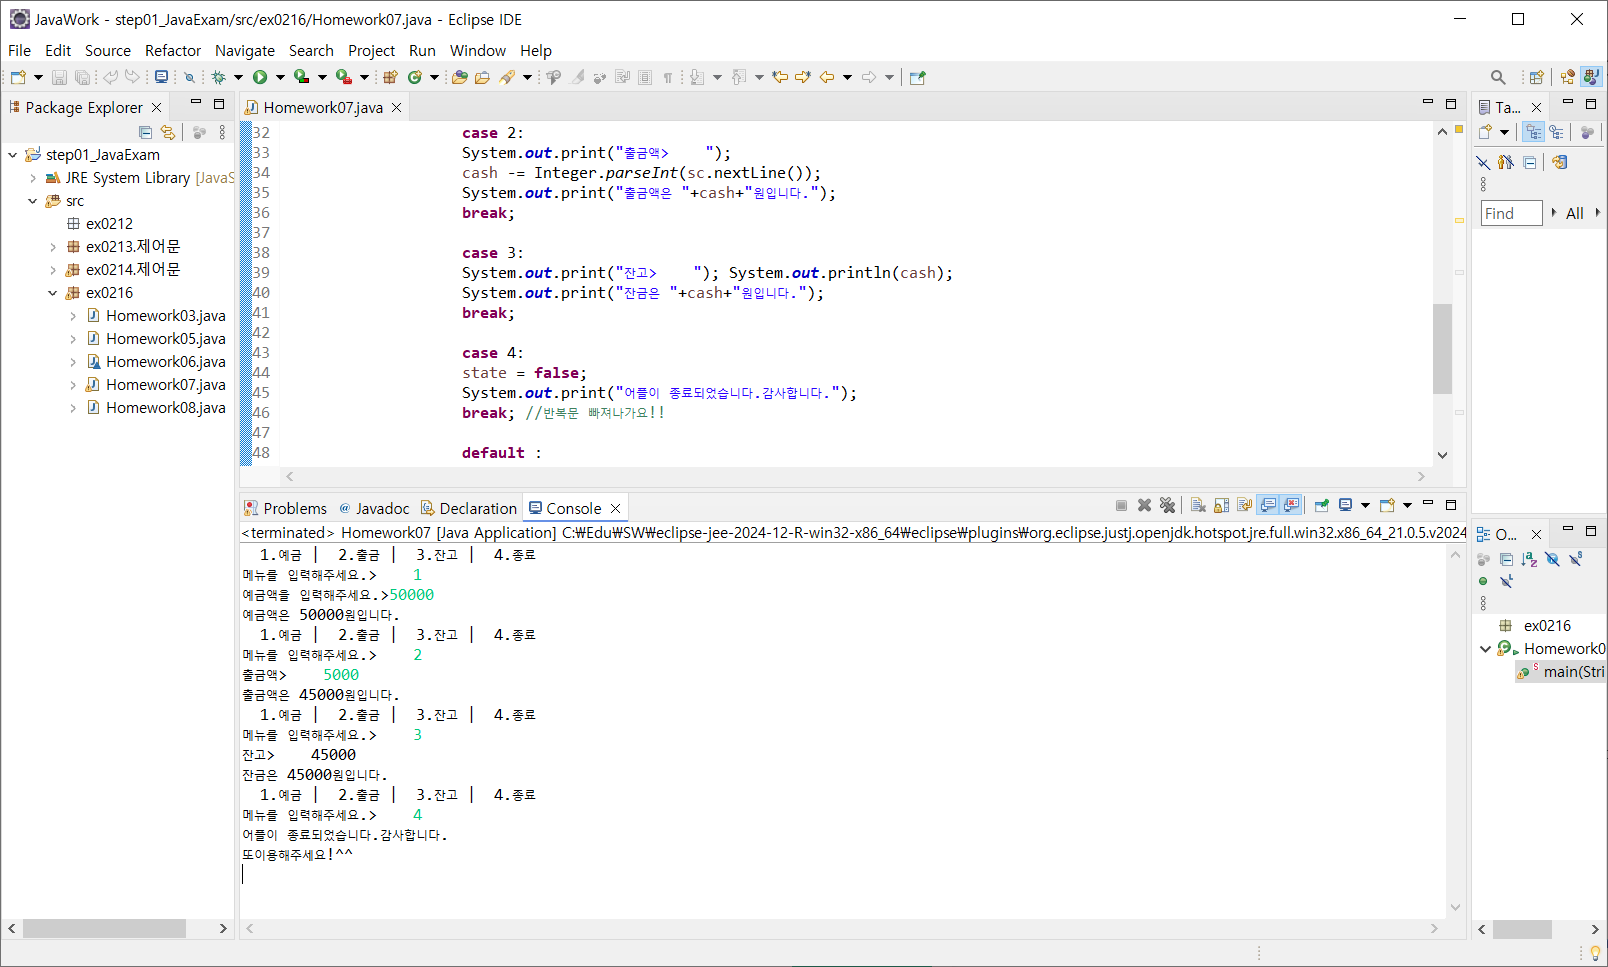Click the All filter in Task List
1608x967 pixels.
[x=1575, y=213]
